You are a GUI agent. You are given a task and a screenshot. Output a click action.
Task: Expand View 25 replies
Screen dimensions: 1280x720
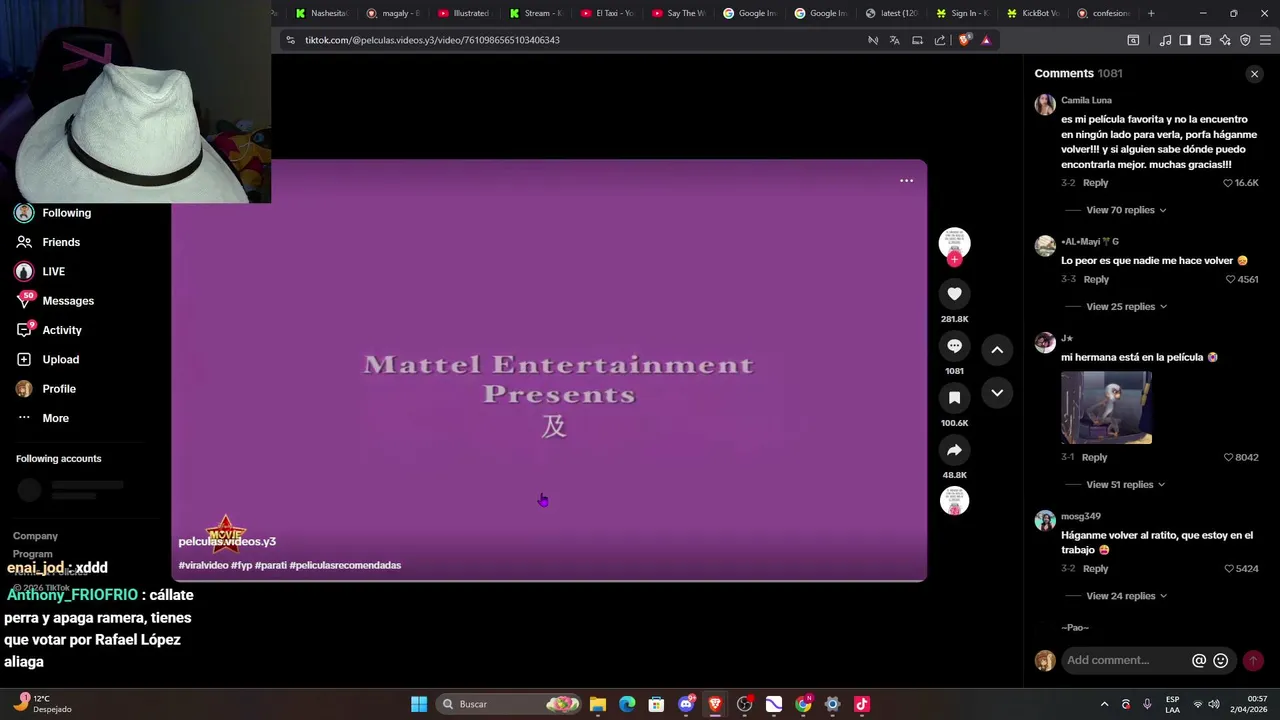tap(1126, 307)
